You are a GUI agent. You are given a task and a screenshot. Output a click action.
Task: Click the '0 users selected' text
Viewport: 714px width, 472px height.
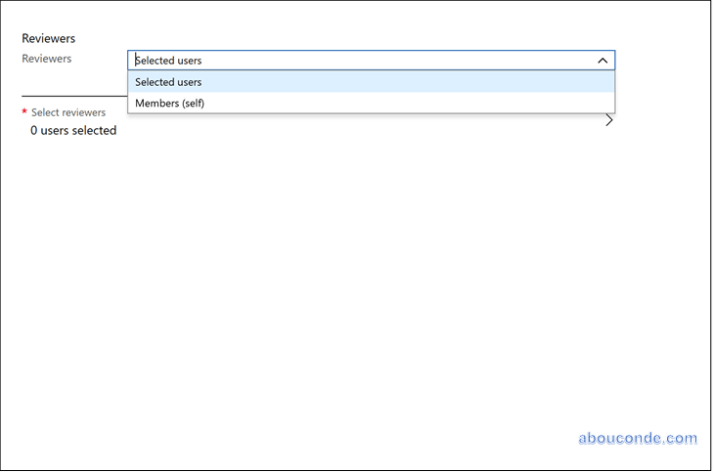tap(73, 131)
